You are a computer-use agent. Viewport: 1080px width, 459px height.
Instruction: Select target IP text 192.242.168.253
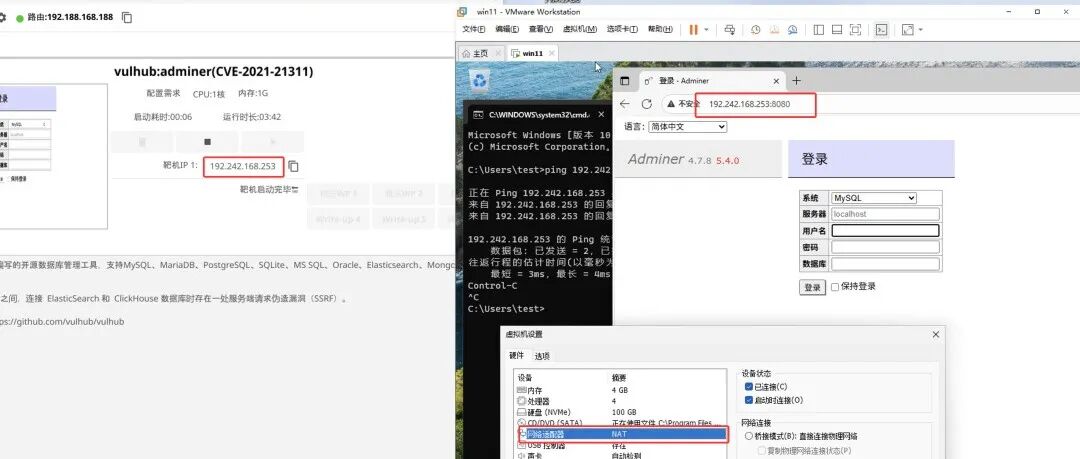click(242, 166)
